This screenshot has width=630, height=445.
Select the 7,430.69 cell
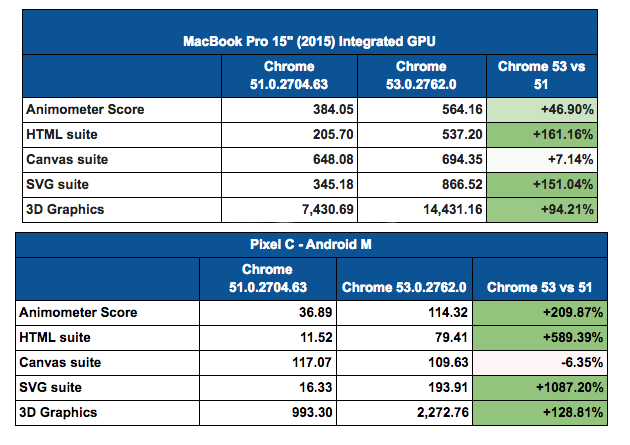(289, 210)
